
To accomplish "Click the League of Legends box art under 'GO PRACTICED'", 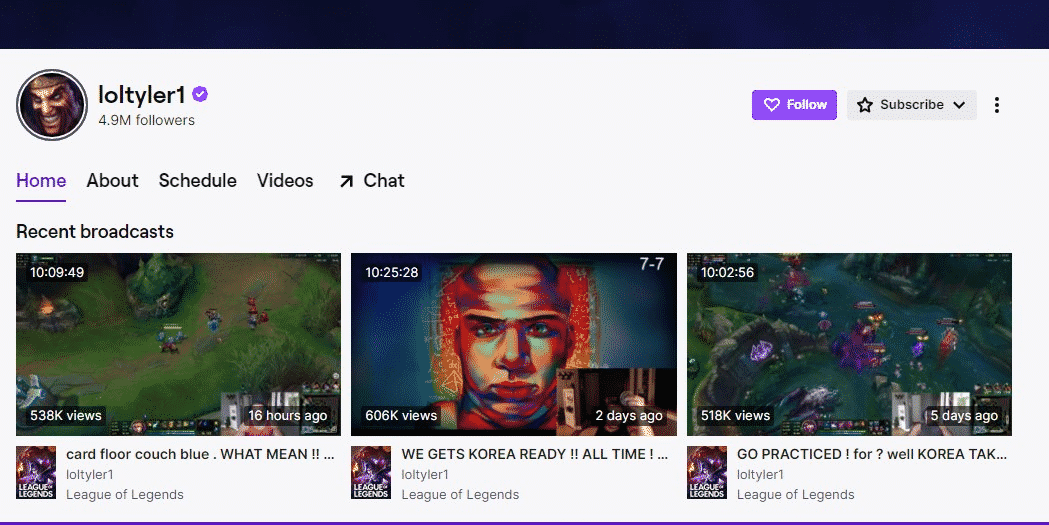I will 707,473.
